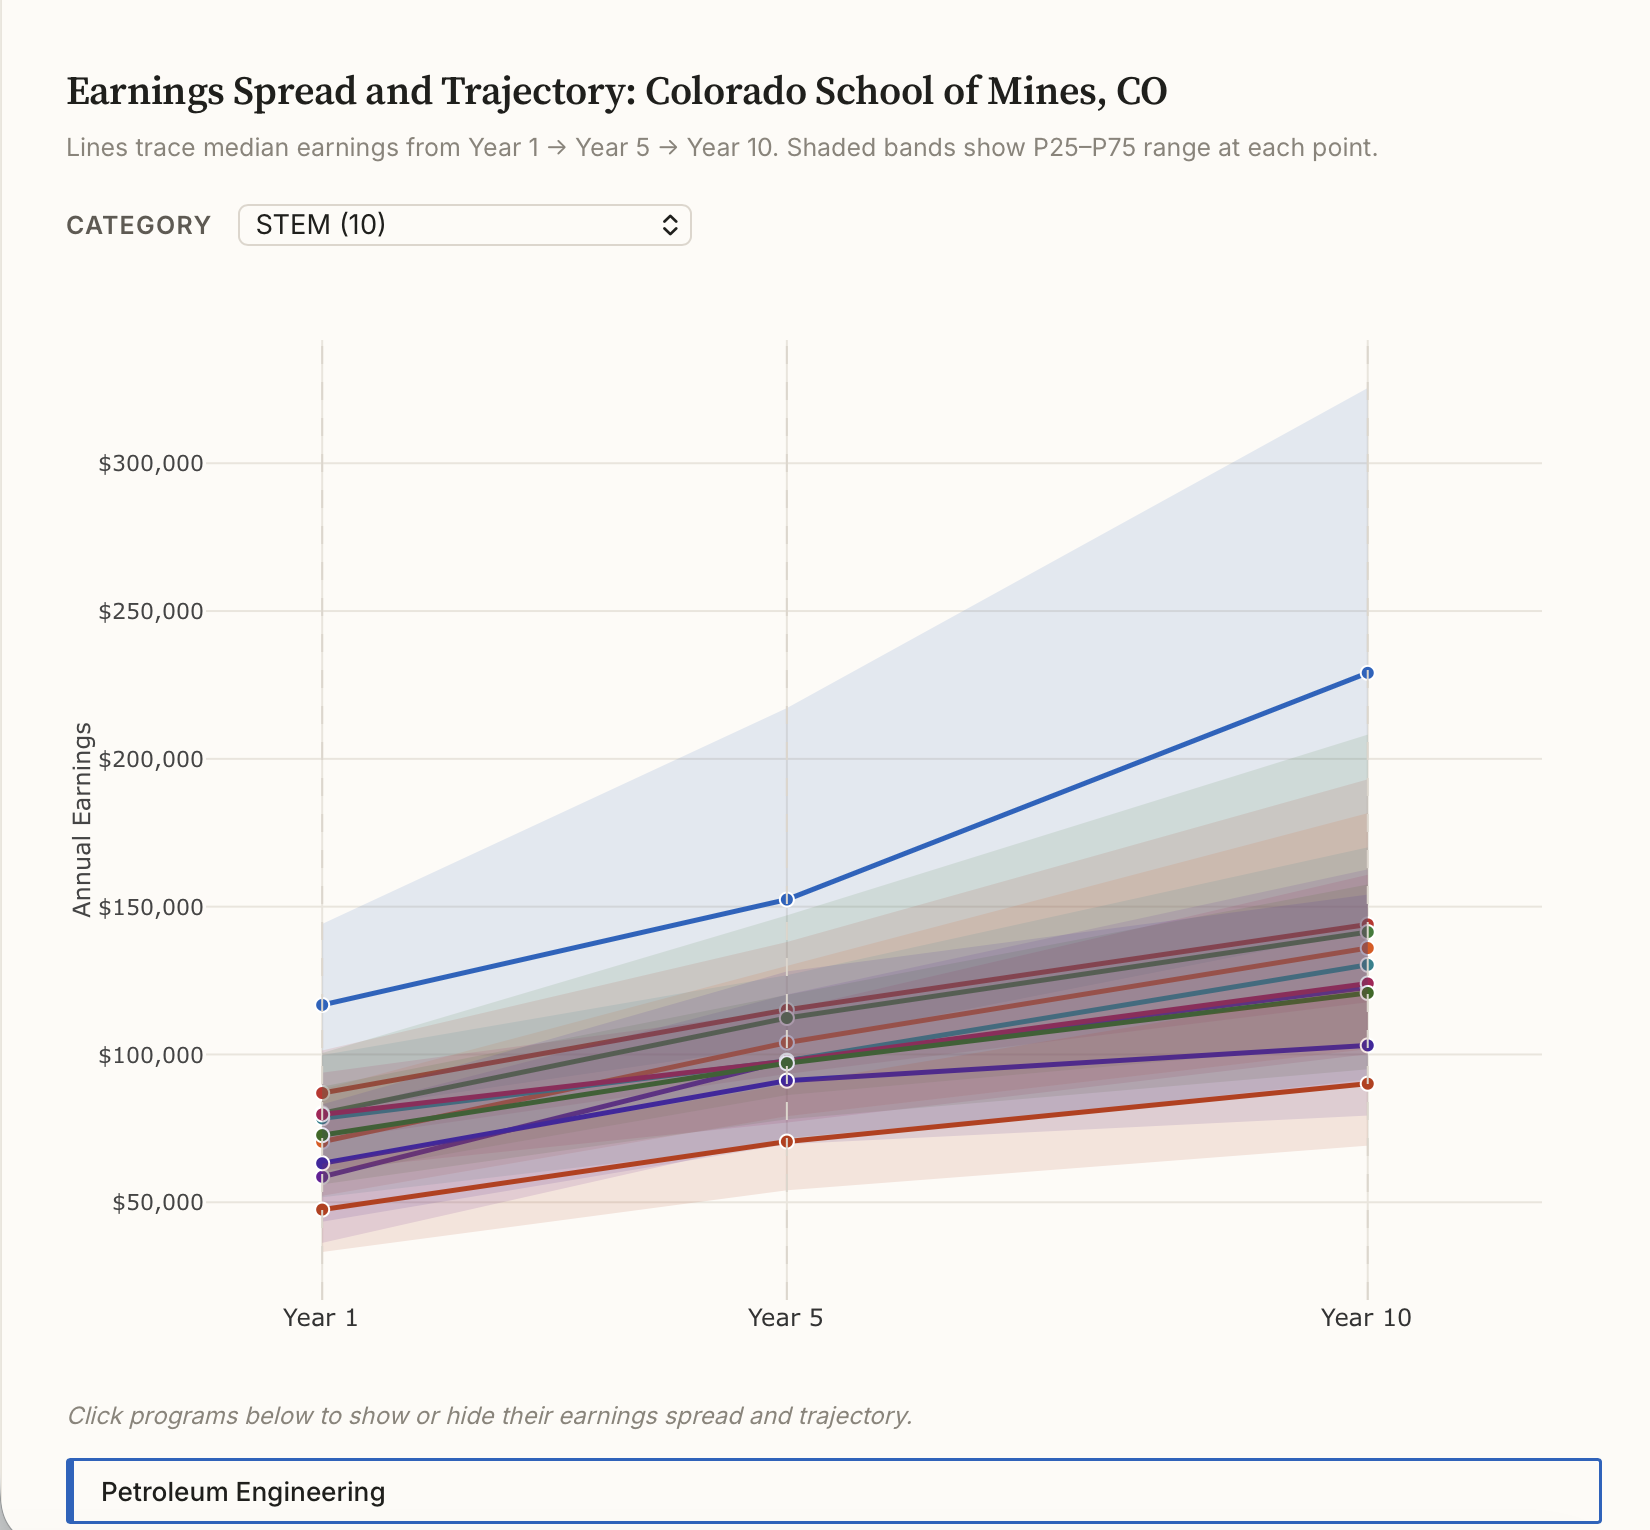
Task: Click the Year 10 axis label
Action: click(x=1366, y=1318)
